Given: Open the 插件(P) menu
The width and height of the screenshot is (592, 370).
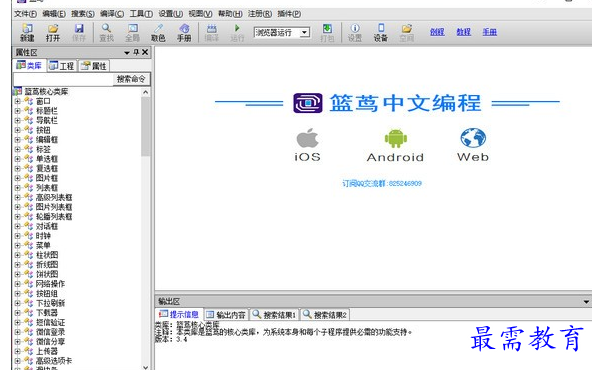Looking at the screenshot, I should click(289, 14).
